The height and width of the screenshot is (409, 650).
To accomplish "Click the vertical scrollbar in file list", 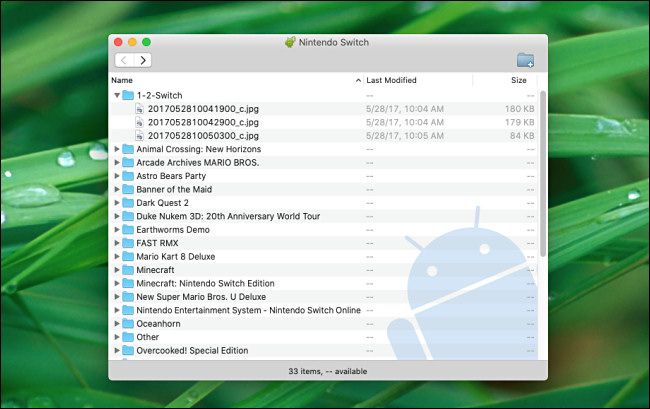I will [x=543, y=170].
